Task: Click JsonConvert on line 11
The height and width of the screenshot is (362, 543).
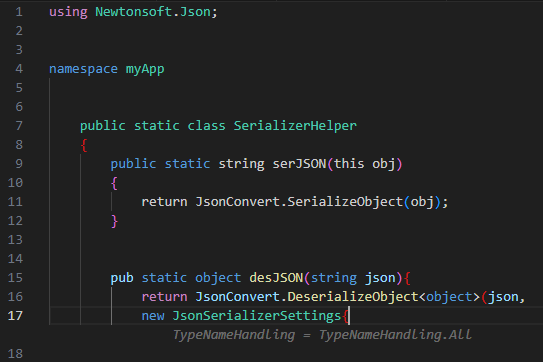Action: coord(238,202)
